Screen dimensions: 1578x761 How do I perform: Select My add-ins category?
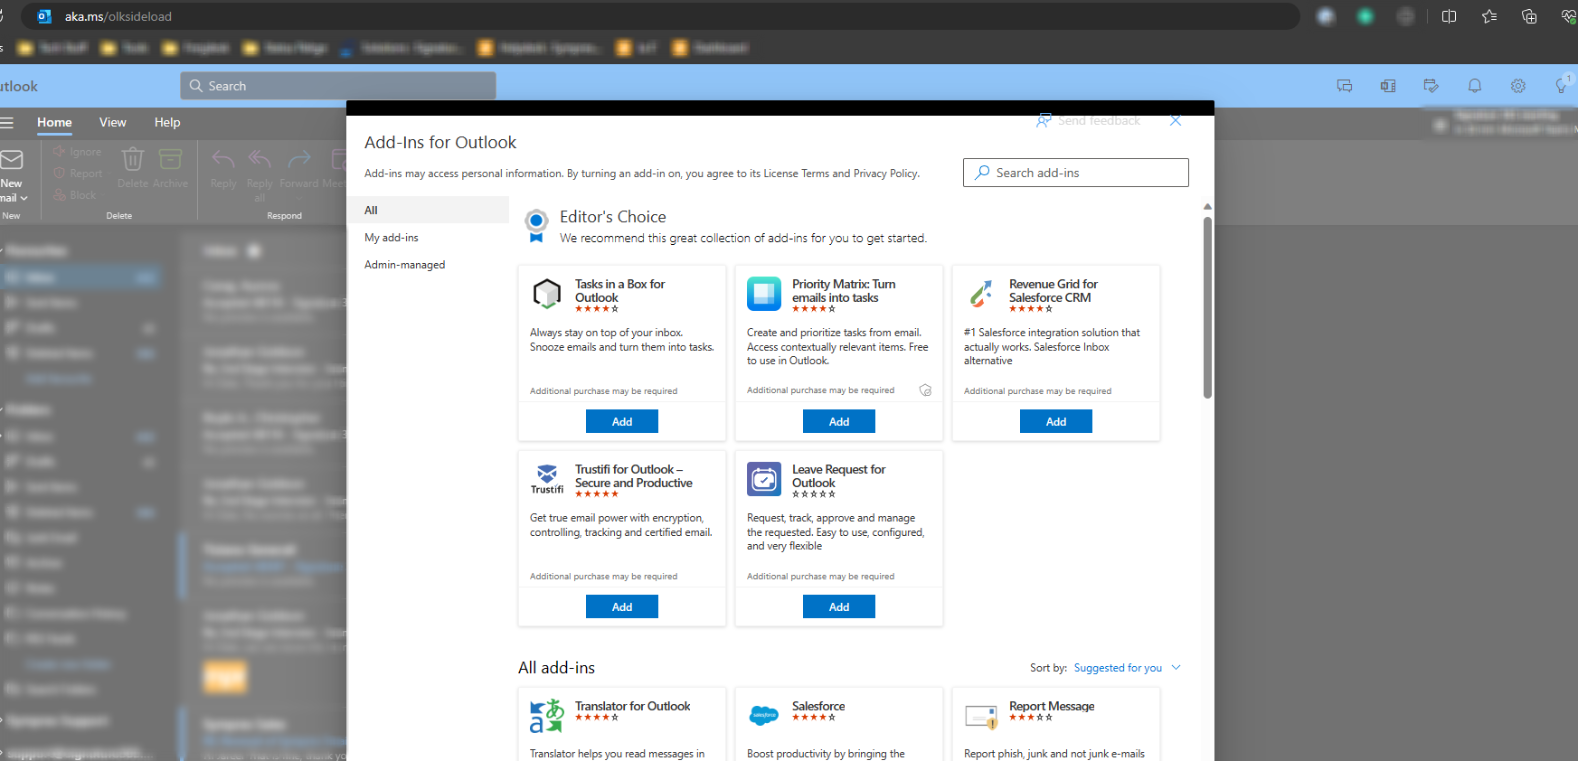429,238
